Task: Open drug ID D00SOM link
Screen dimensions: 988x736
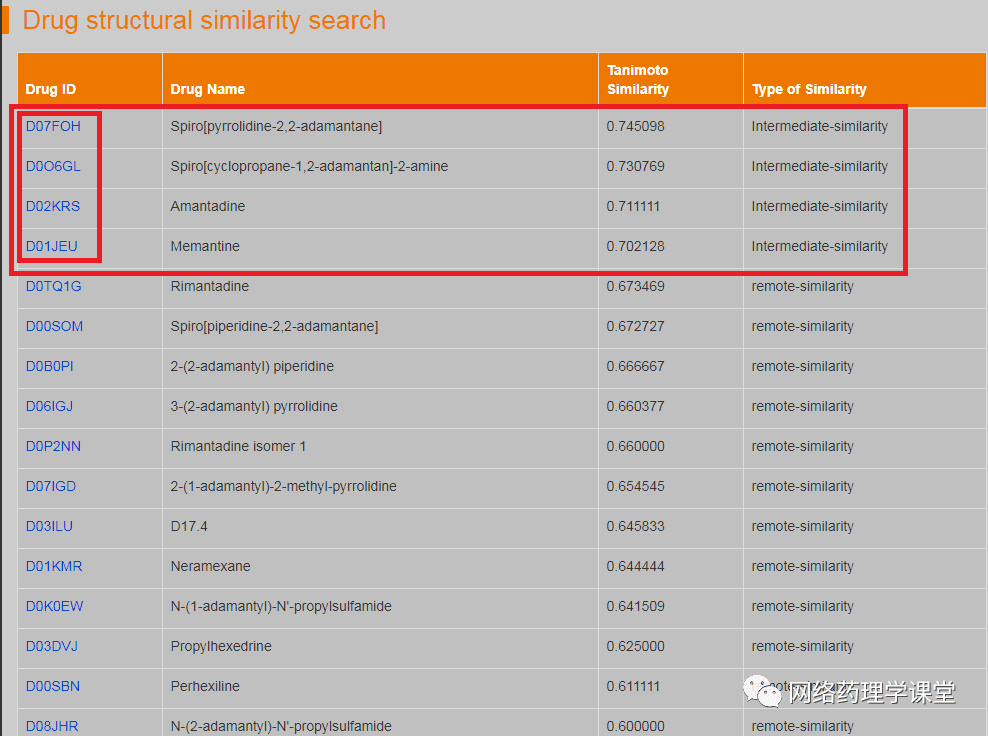Action: (54, 326)
